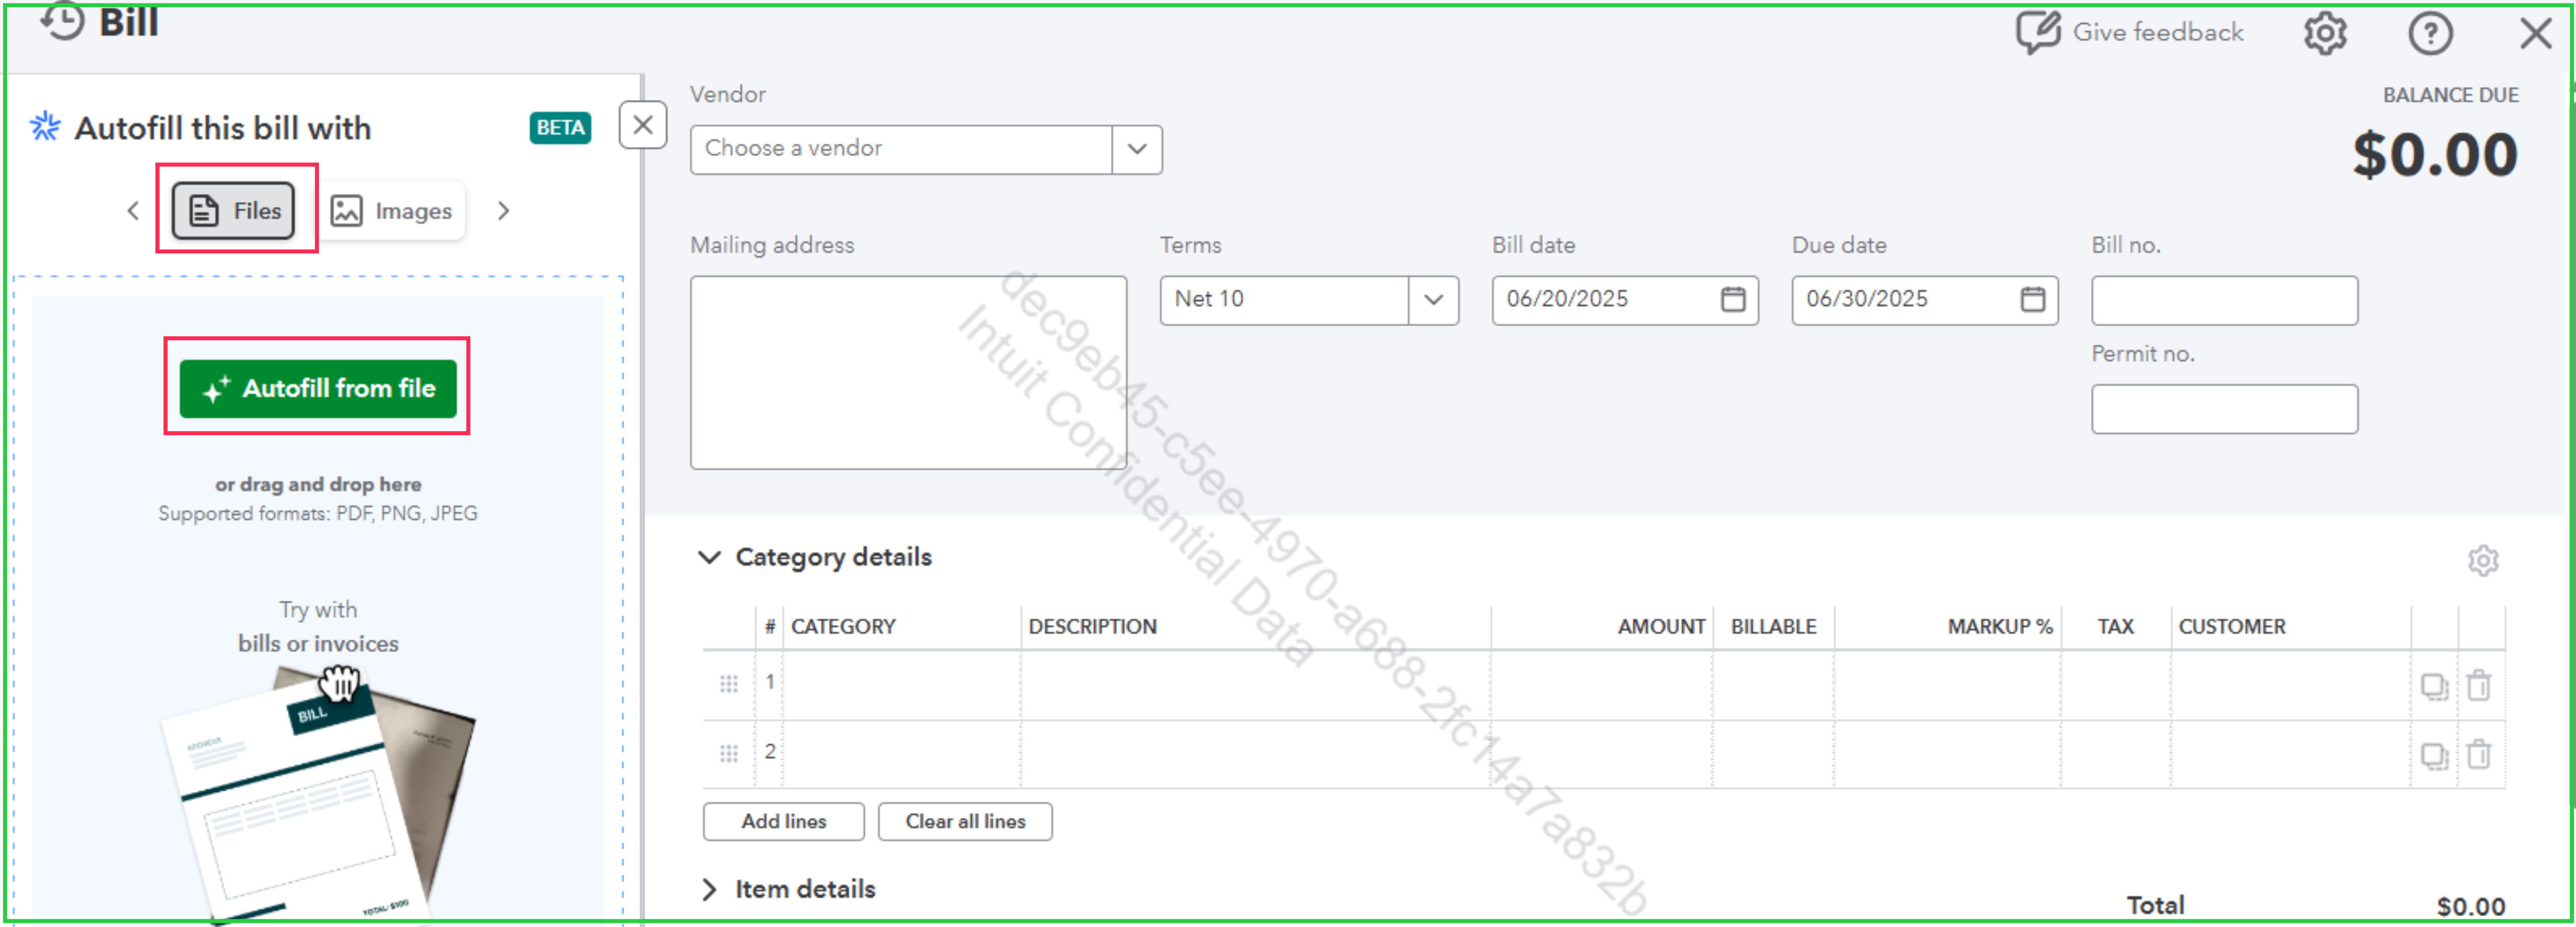Copy line 2 with the duplicate icon
The image size is (2576, 927).
coord(2434,756)
